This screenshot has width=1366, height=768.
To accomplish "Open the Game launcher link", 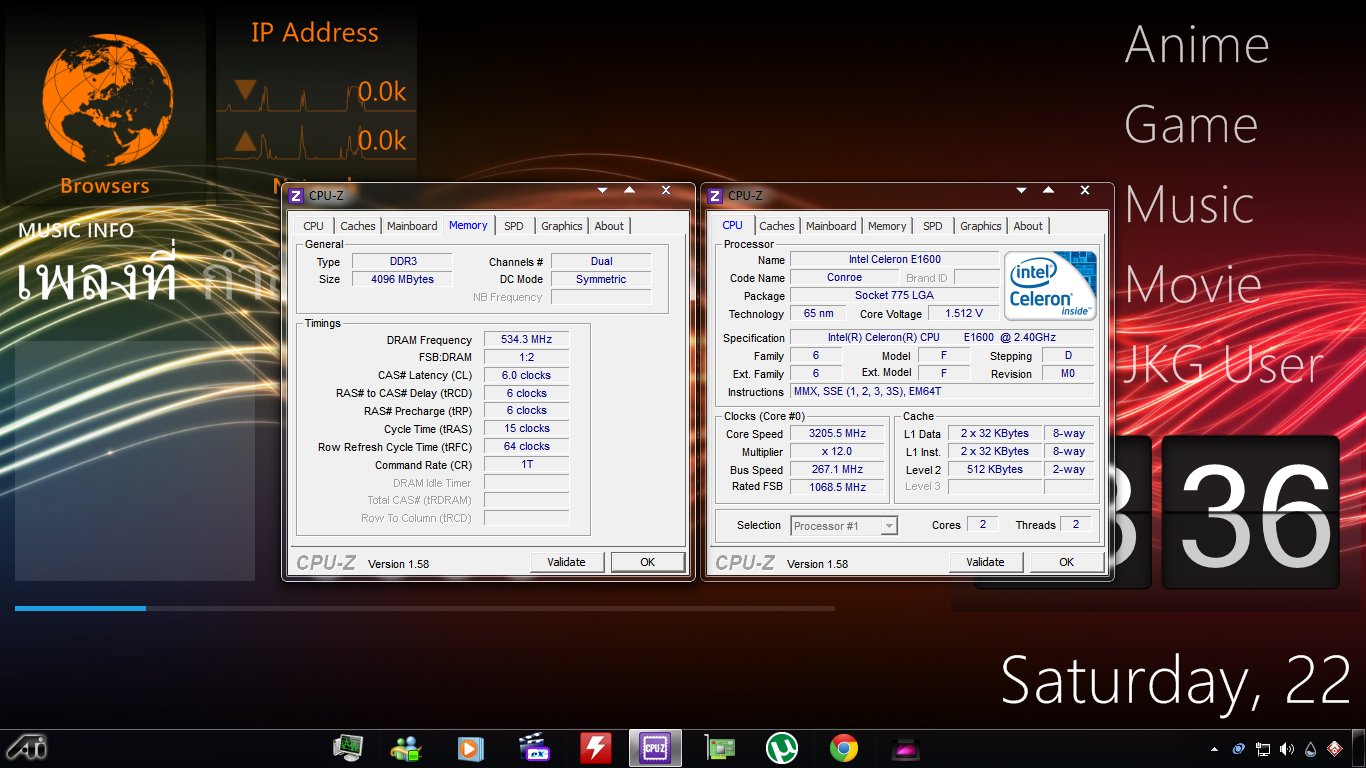I will (1191, 125).
